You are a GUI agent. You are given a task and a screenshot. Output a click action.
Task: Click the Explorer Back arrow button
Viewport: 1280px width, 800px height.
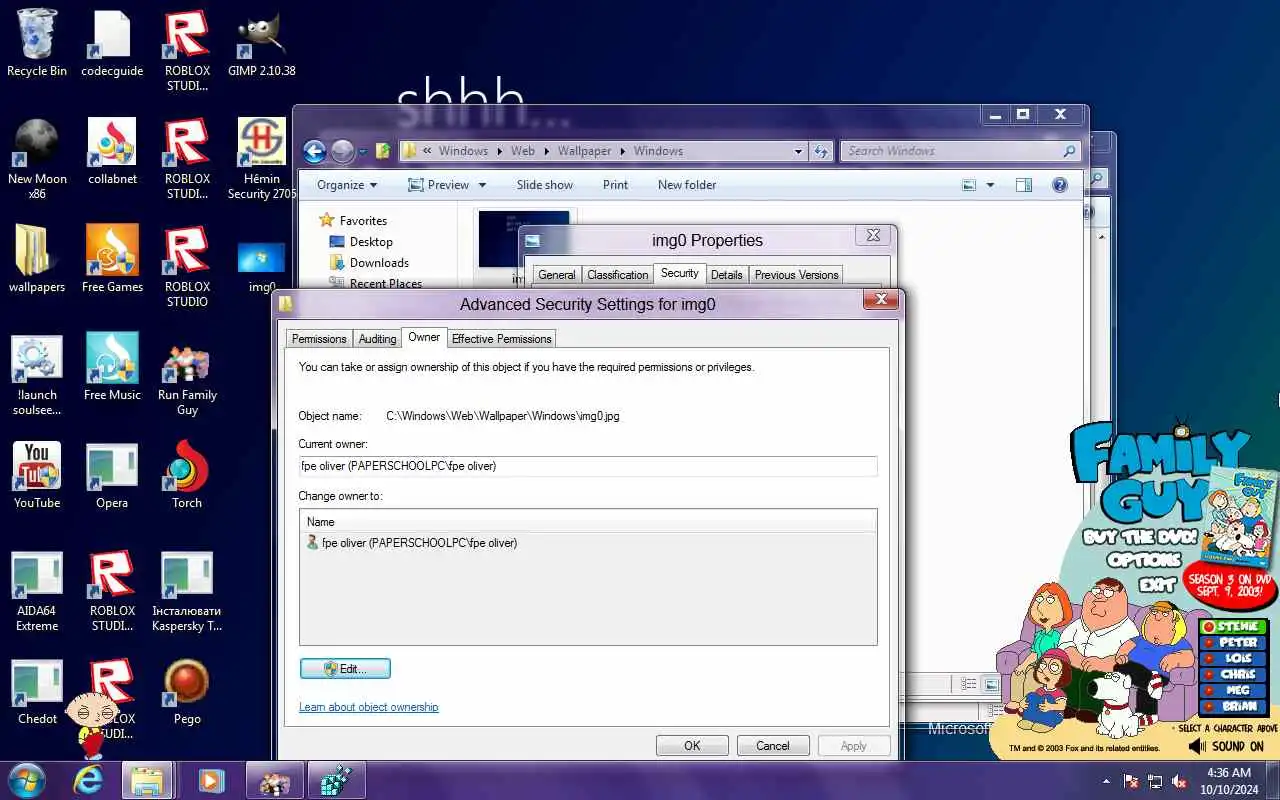[314, 151]
